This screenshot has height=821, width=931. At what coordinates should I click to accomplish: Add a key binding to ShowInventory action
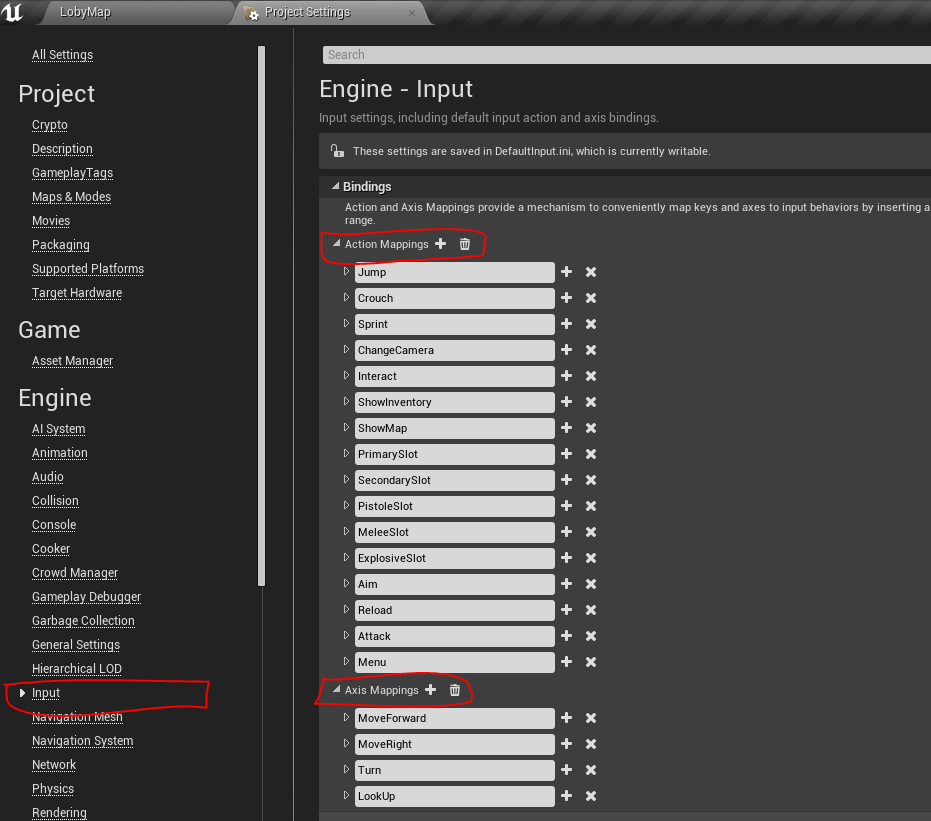click(566, 402)
